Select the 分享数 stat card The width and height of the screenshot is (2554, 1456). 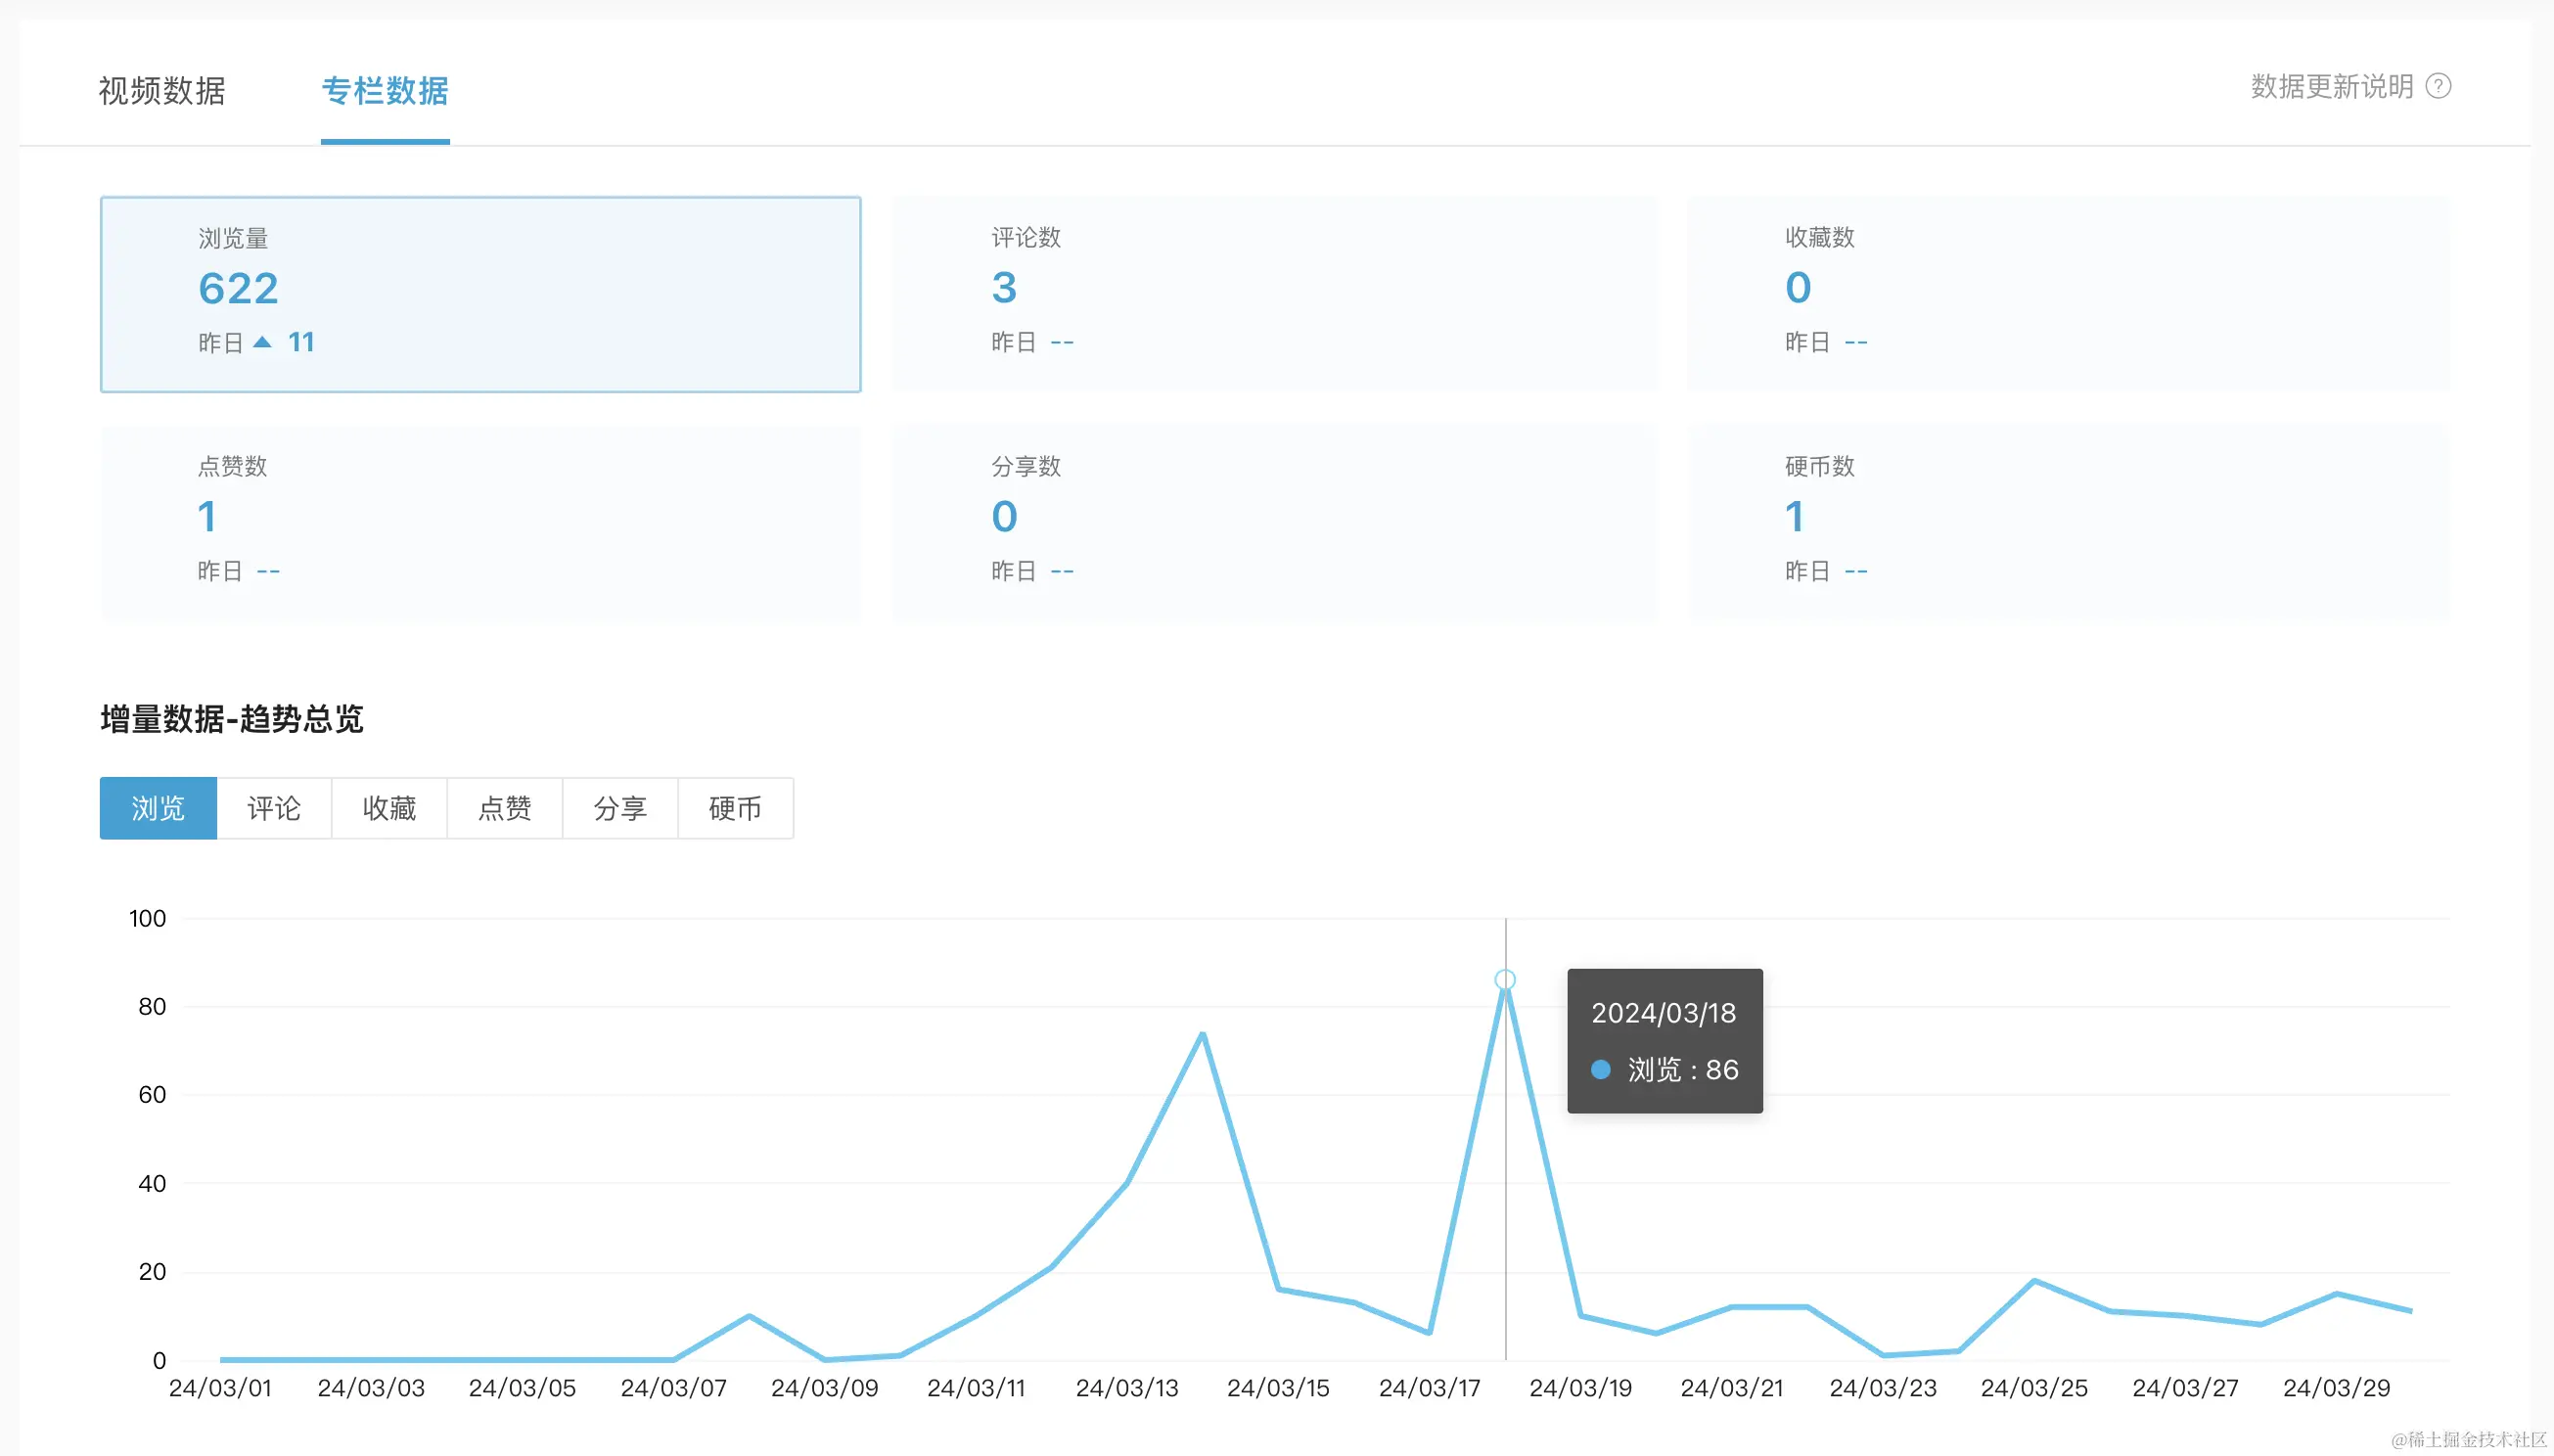tap(1273, 522)
